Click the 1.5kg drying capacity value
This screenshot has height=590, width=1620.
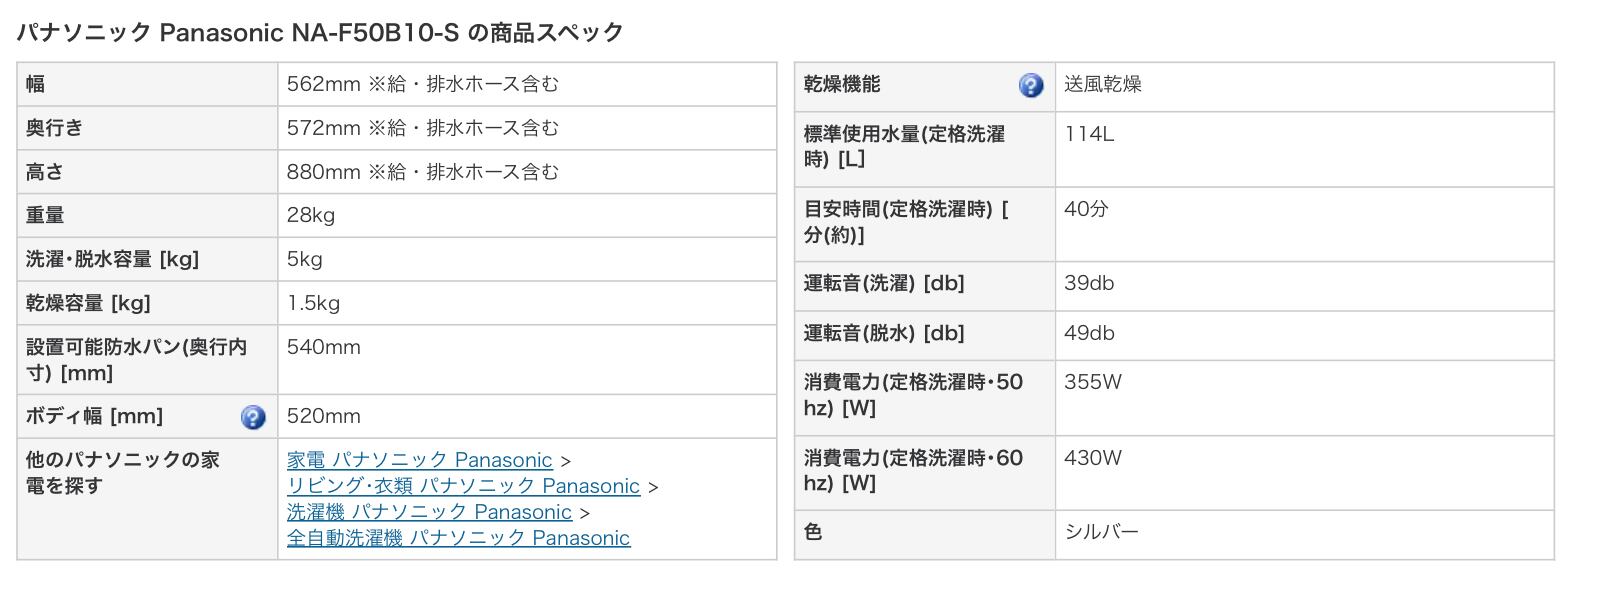(x=313, y=303)
